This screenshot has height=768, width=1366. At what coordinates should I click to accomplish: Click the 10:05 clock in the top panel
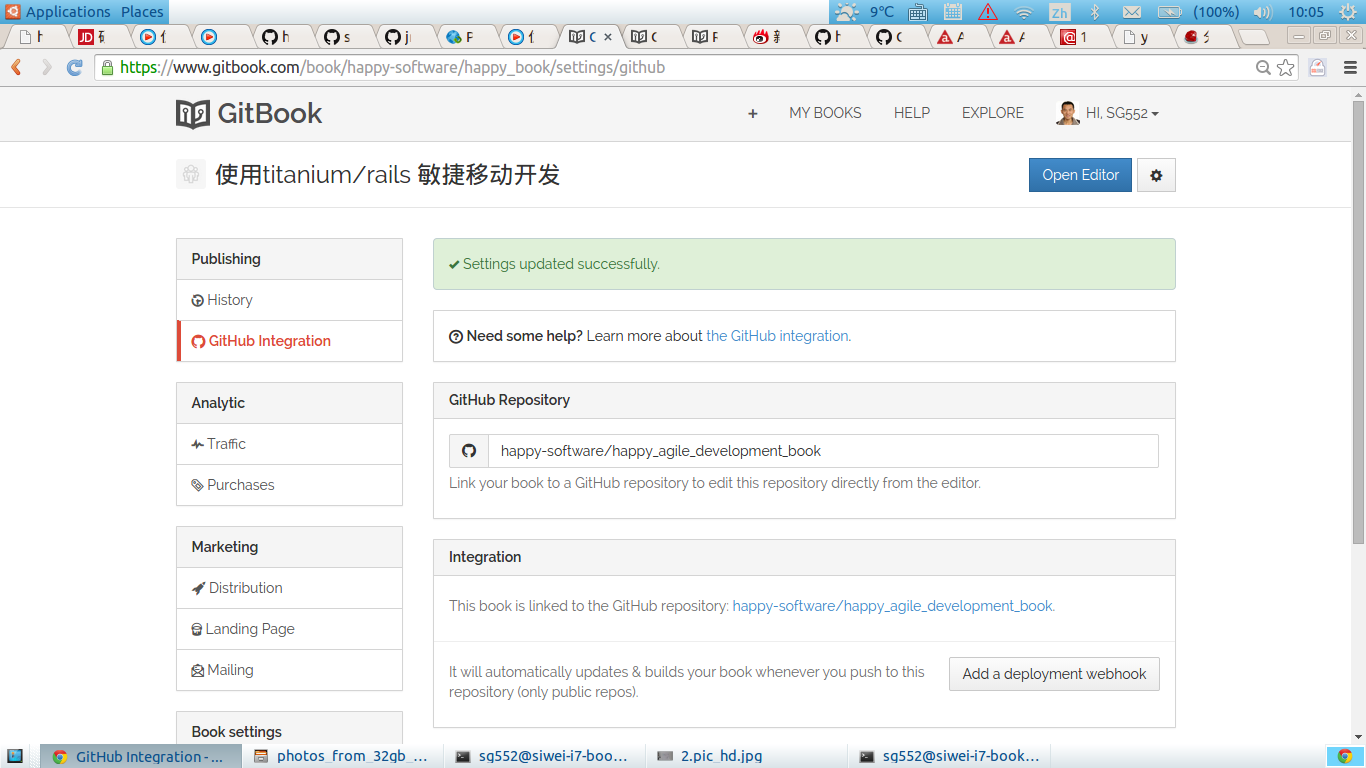point(1306,12)
